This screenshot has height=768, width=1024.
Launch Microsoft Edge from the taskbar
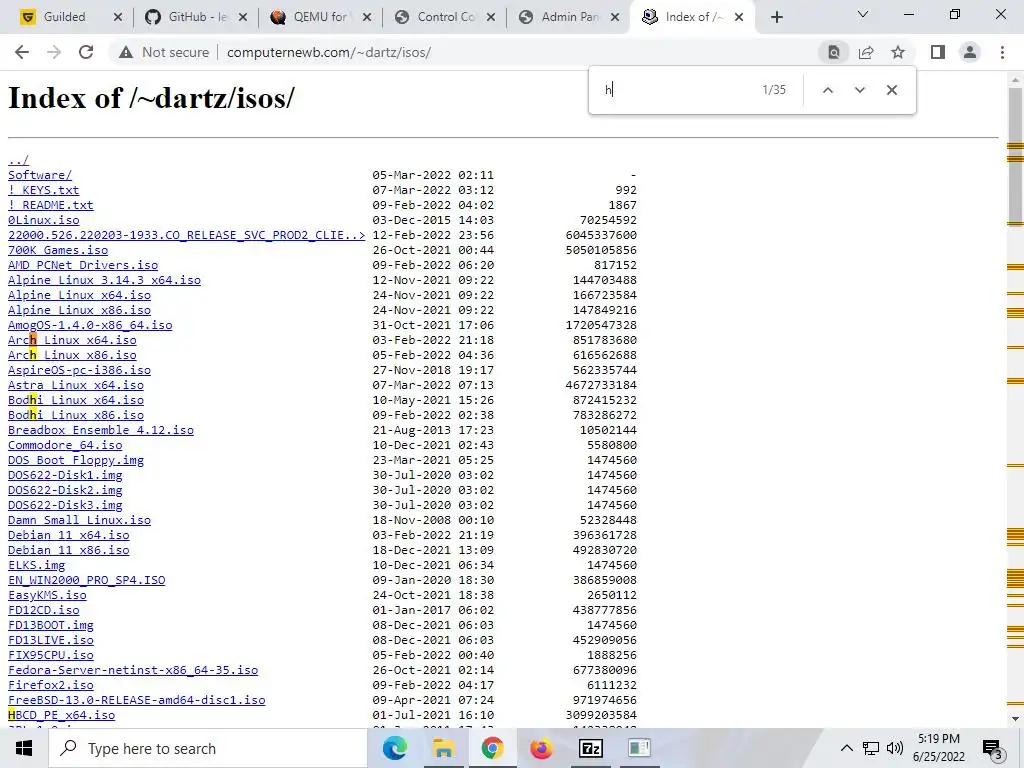point(394,748)
